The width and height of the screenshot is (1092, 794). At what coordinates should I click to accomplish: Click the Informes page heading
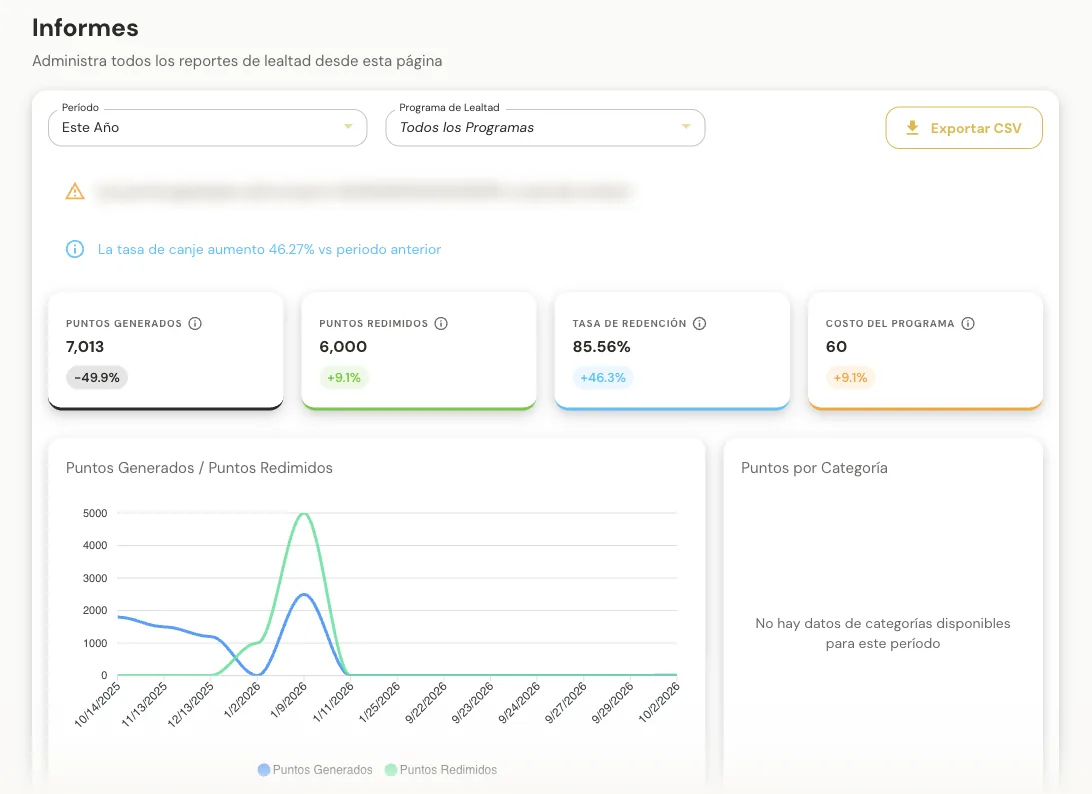pos(85,28)
